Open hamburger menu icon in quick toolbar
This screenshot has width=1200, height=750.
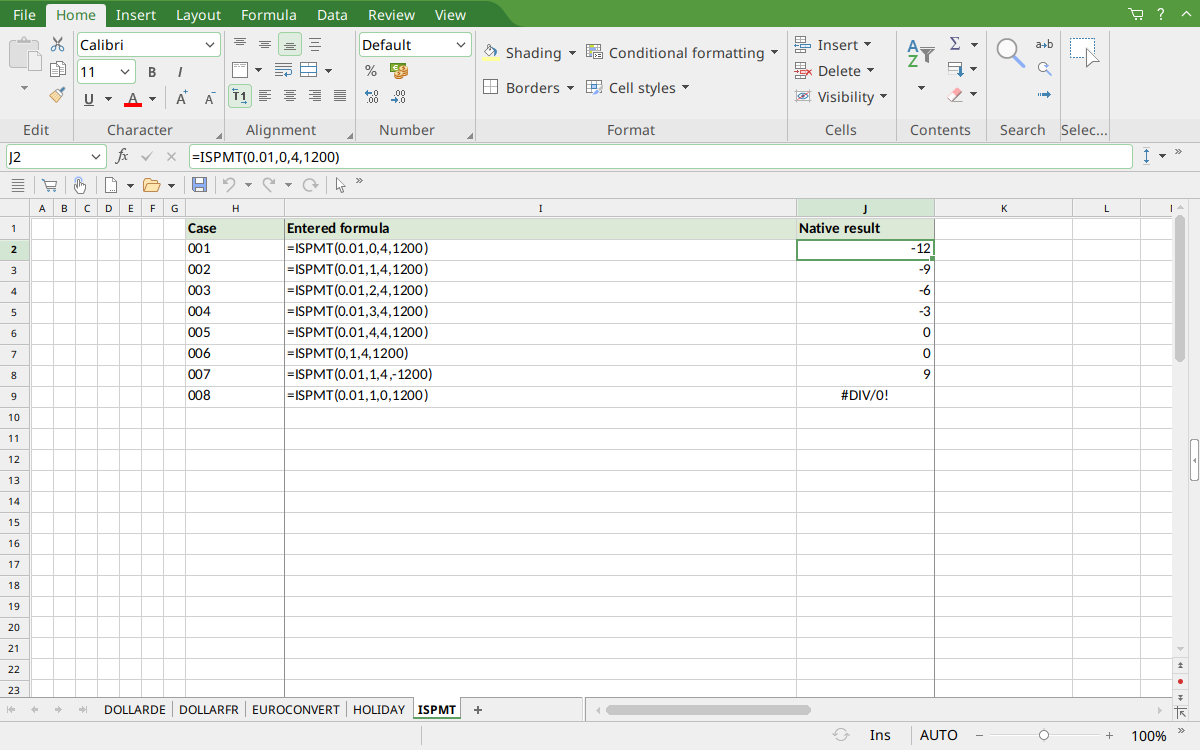pos(17,185)
